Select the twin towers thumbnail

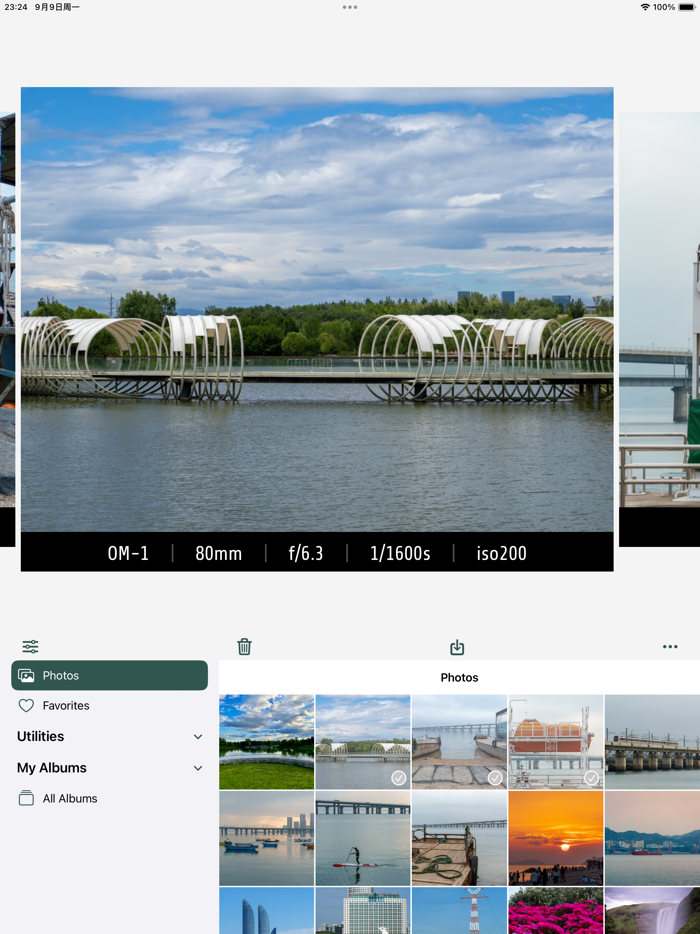266,911
